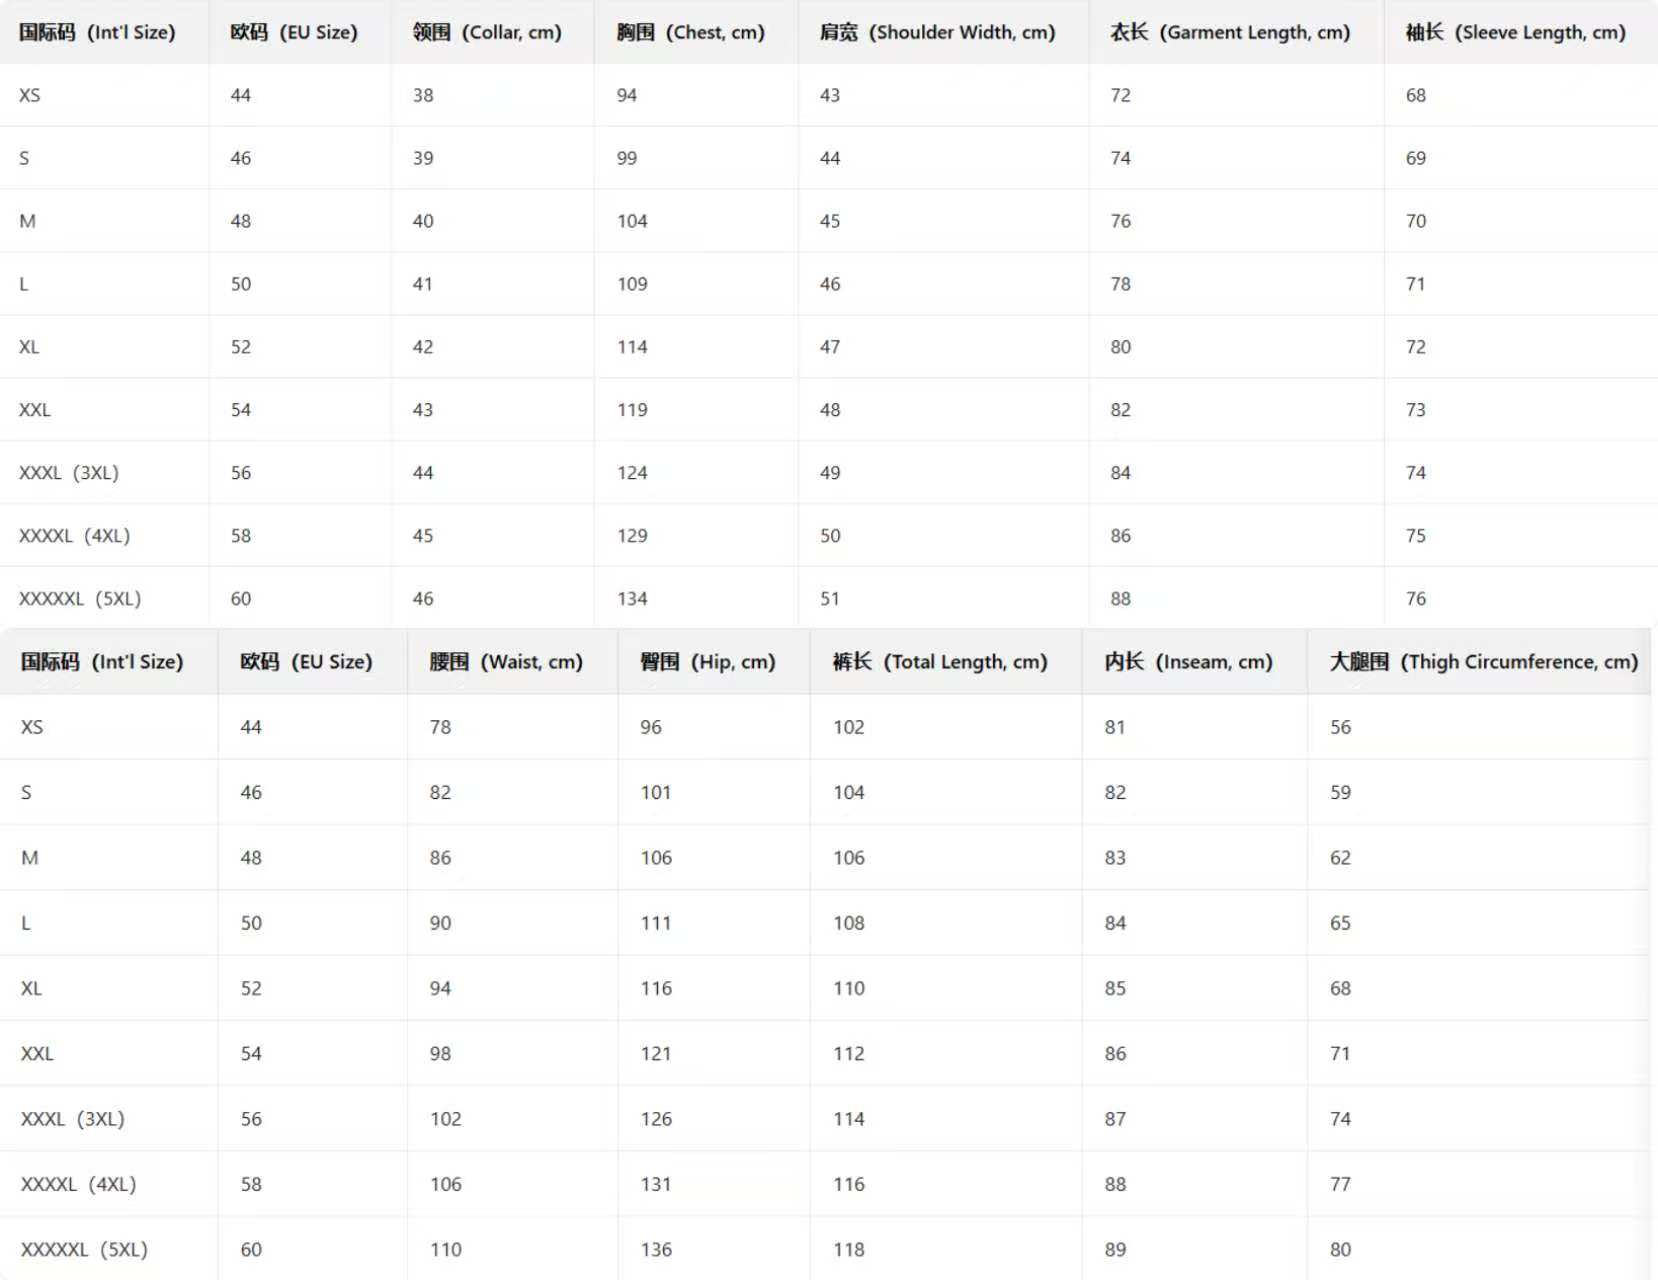This screenshot has width=1658, height=1280.
Task: Click hip value 111 for size L
Action: point(656,923)
